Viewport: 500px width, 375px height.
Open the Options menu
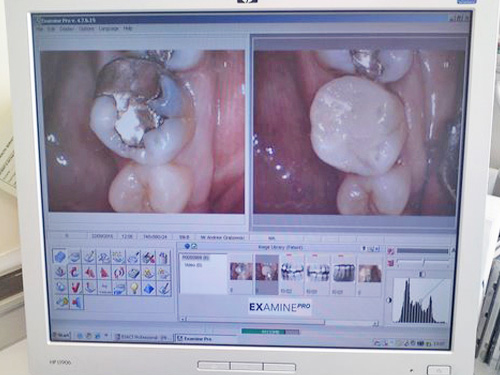pos(86,29)
